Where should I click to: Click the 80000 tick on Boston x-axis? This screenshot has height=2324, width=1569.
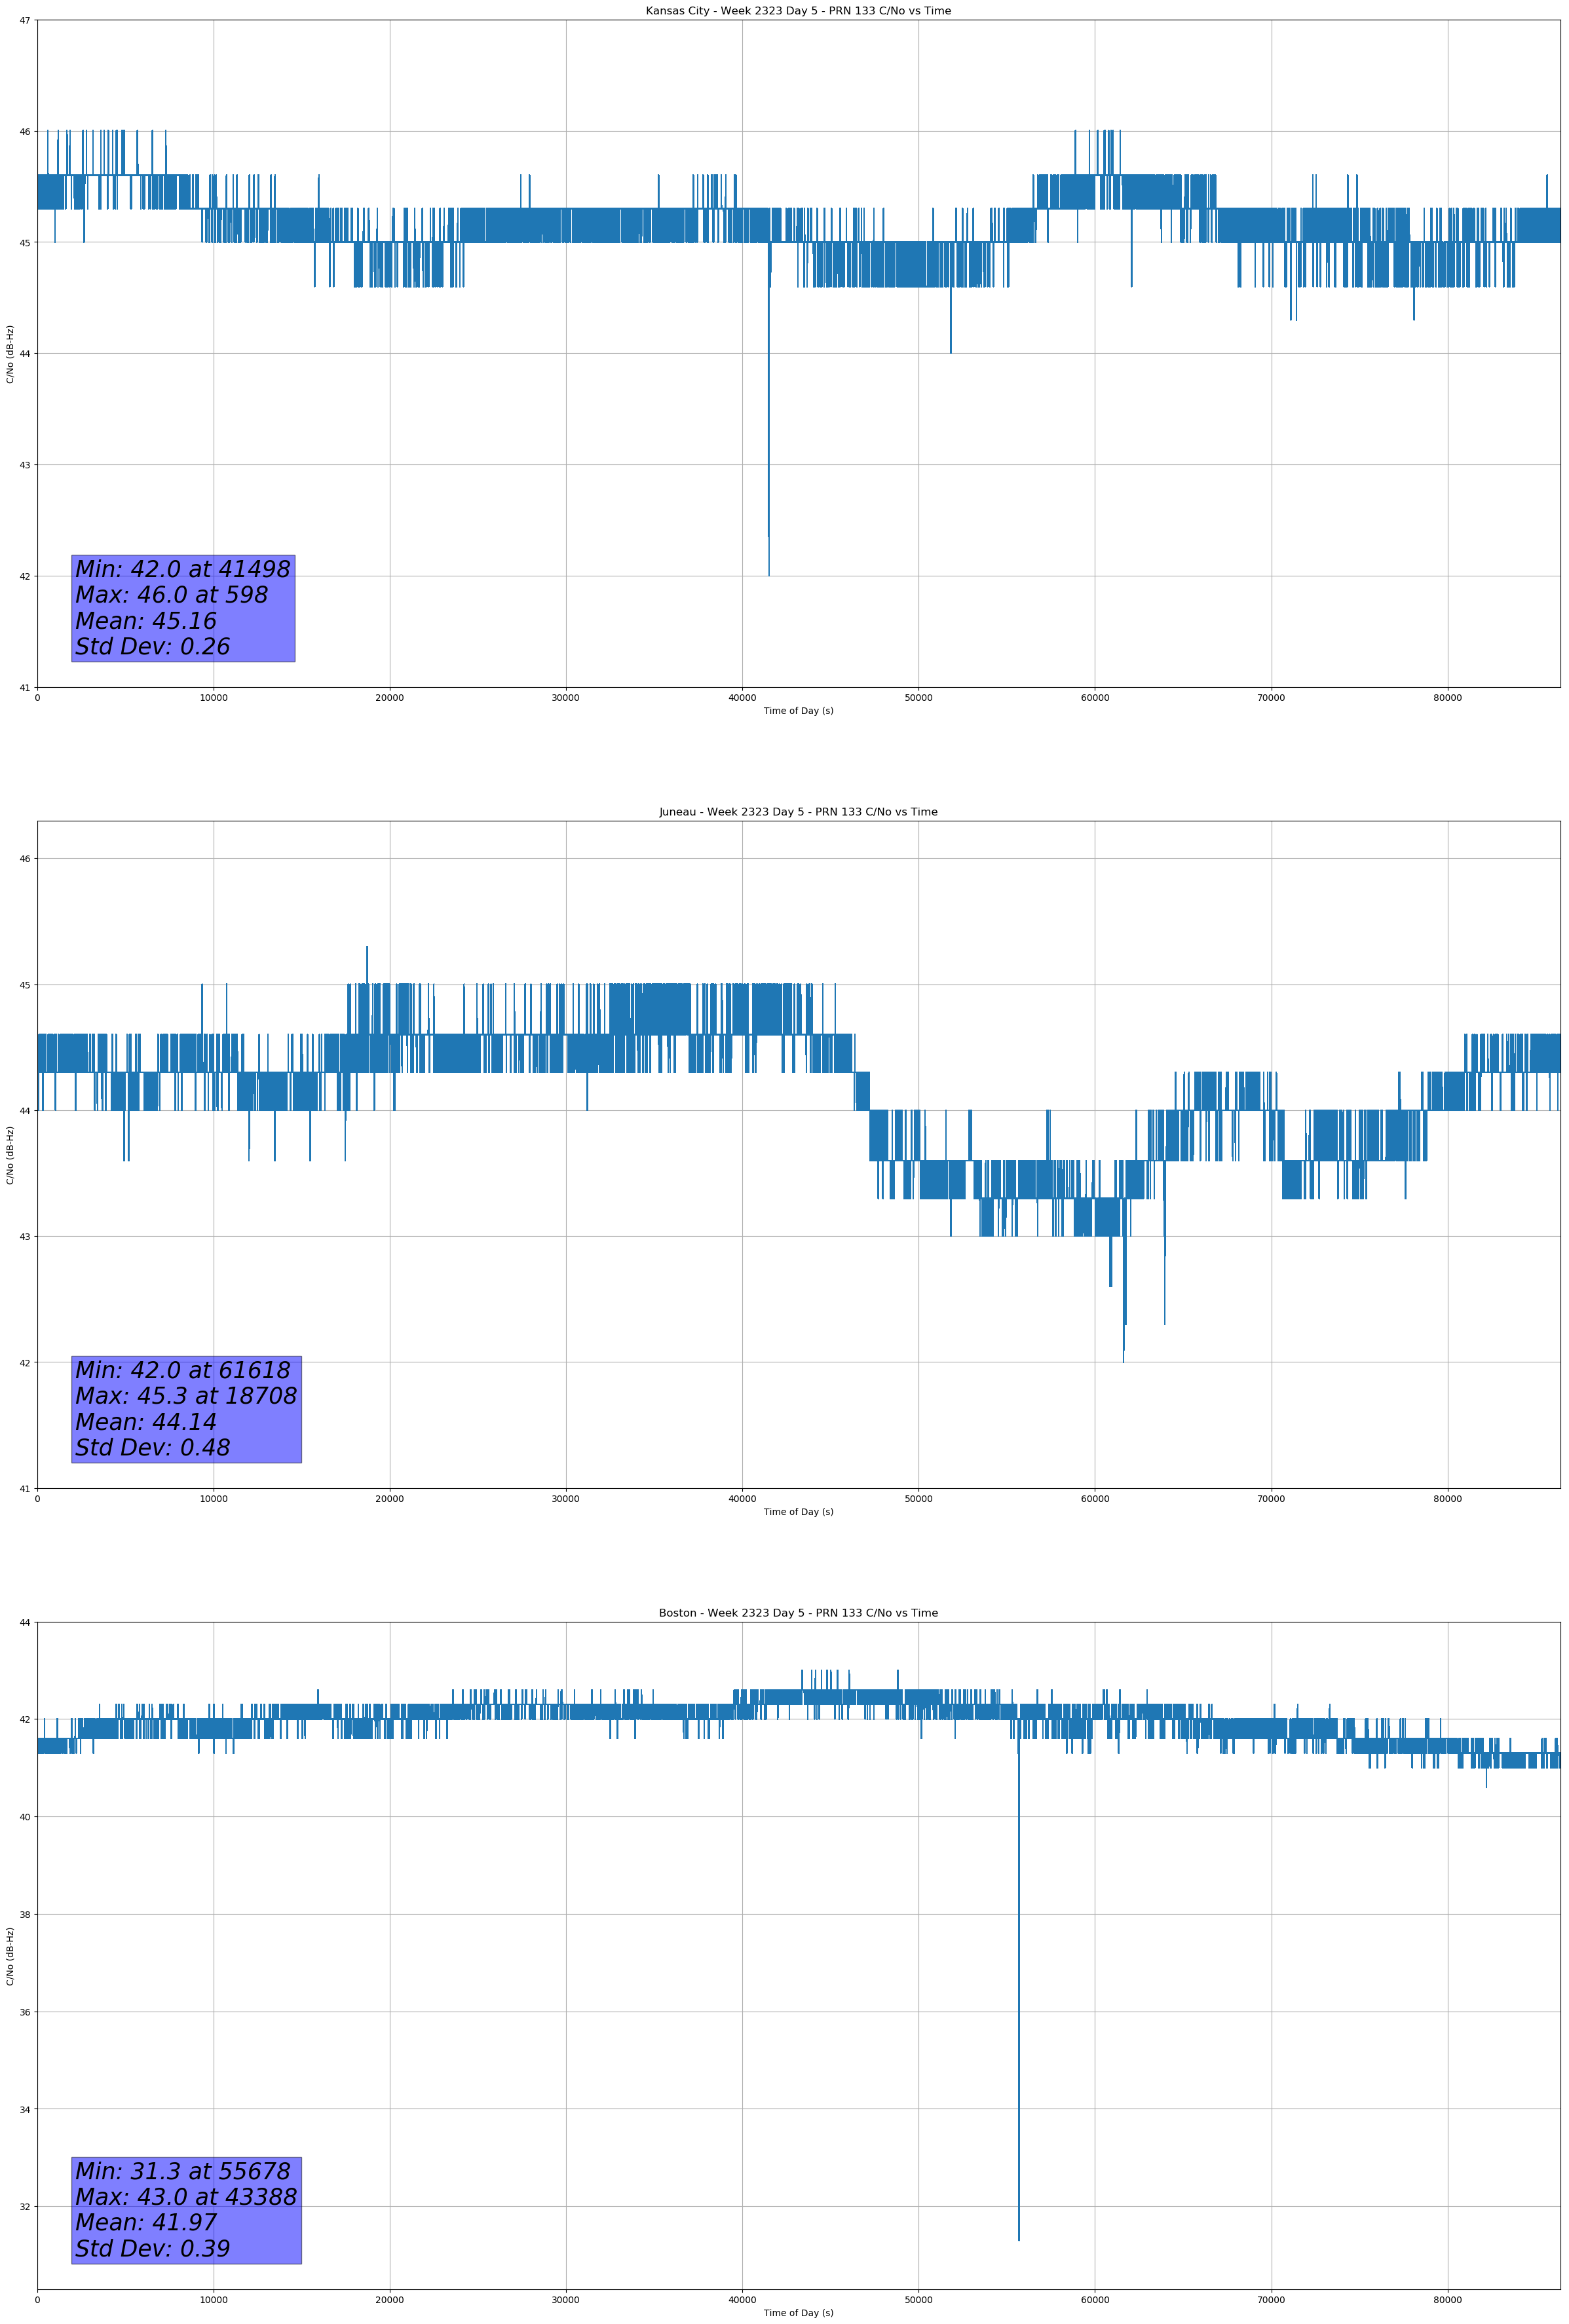pyautogui.click(x=1447, y=2300)
